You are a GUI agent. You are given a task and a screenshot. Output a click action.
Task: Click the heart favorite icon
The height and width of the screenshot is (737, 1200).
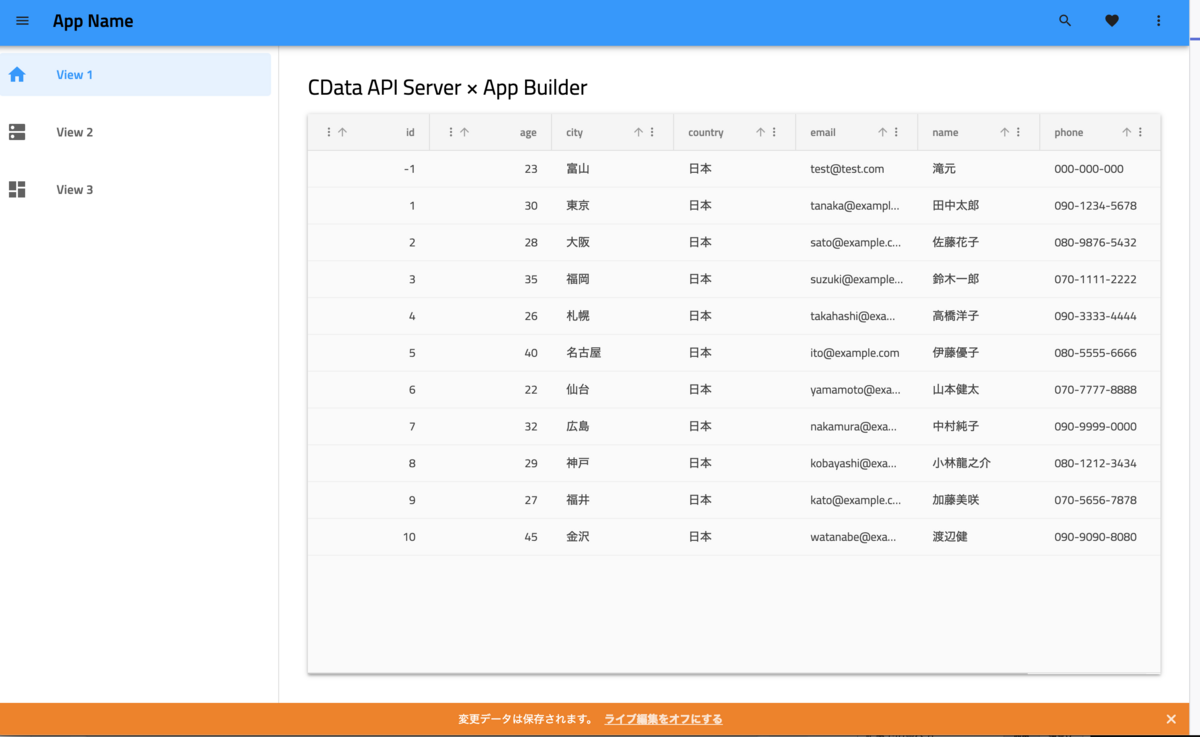[1112, 21]
